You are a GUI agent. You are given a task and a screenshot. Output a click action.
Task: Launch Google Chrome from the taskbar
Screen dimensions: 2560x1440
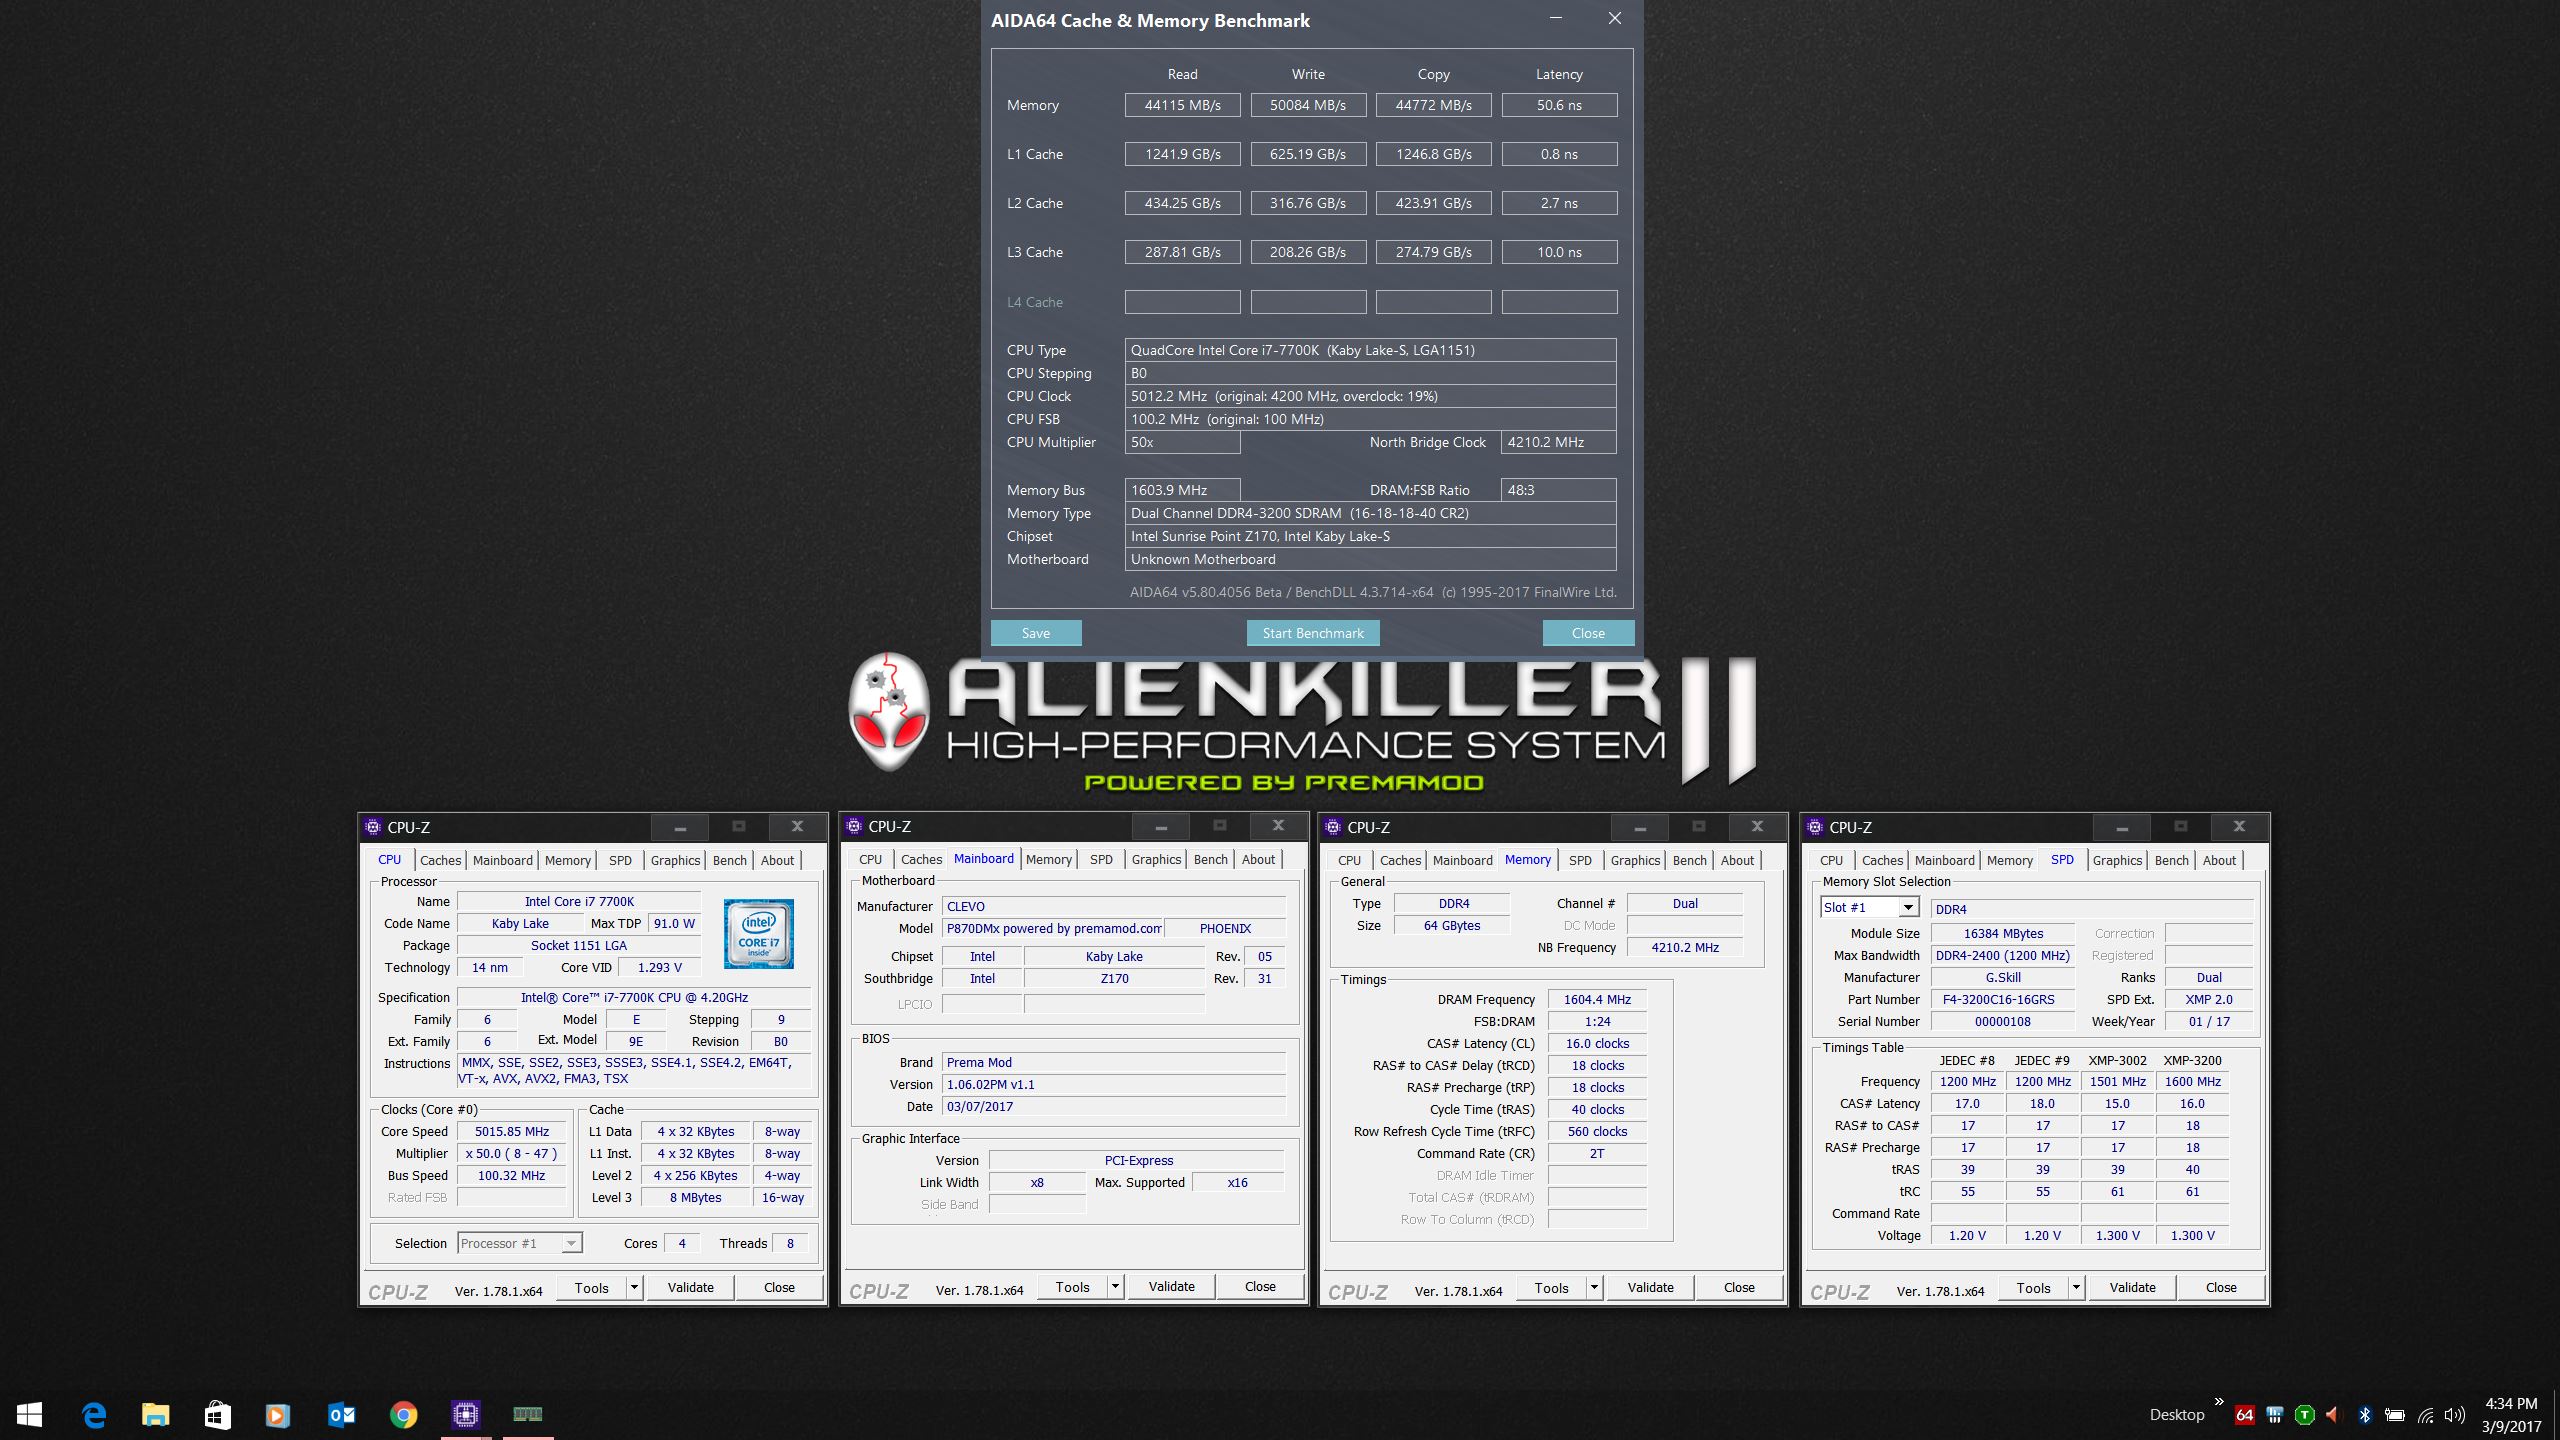403,1414
